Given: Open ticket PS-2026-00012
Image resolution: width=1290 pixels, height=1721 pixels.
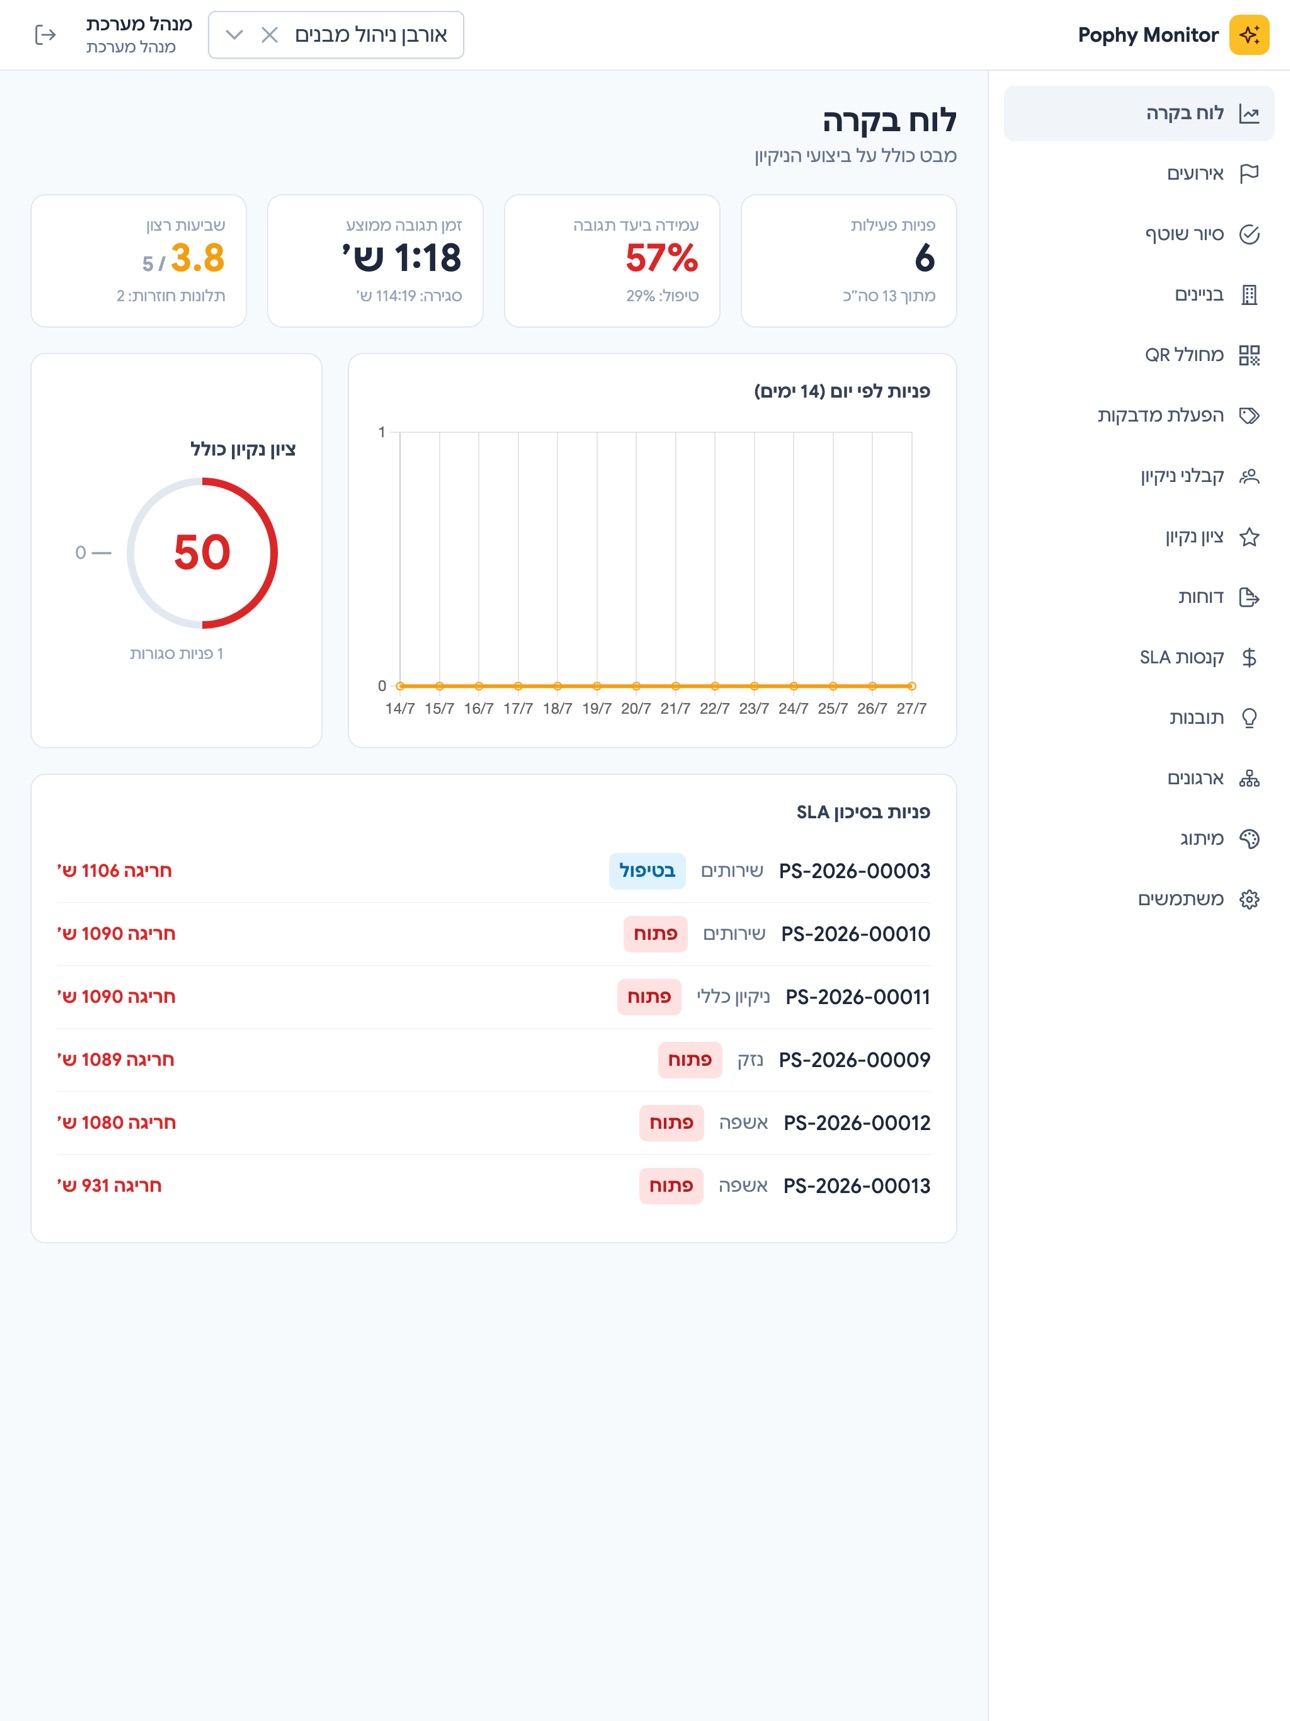Looking at the screenshot, I should (857, 1123).
